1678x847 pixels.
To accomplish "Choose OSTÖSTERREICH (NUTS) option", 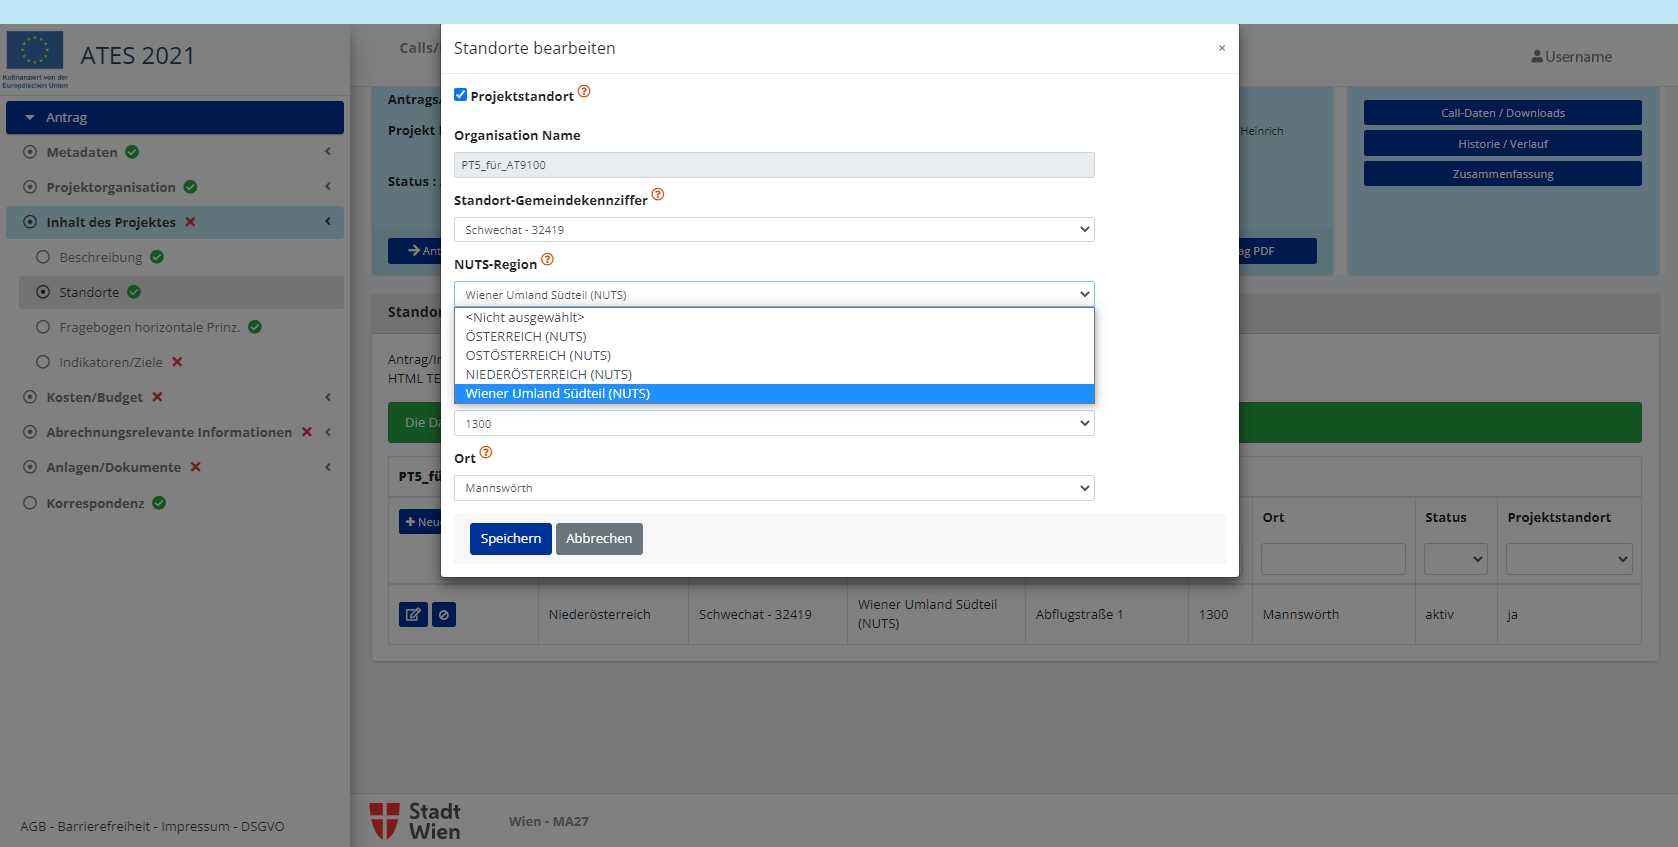I will click(538, 356).
